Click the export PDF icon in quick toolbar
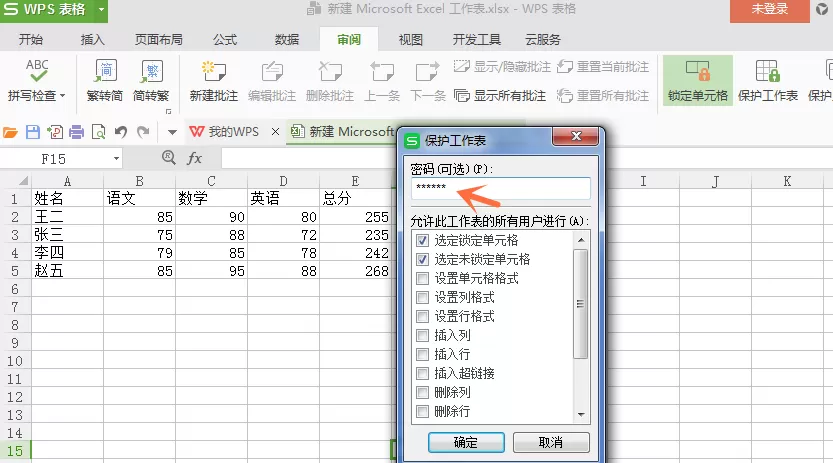The width and height of the screenshot is (833, 463). (x=55, y=132)
